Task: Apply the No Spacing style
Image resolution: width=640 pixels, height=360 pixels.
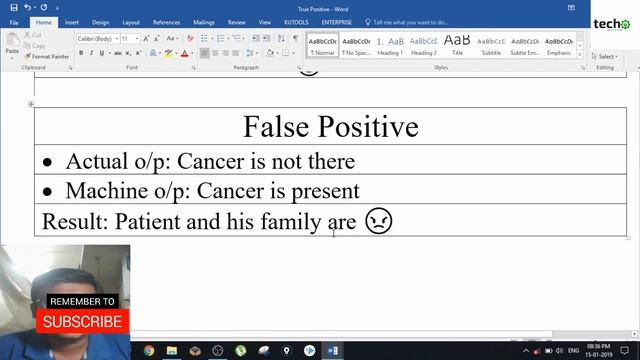Action: (x=356, y=46)
